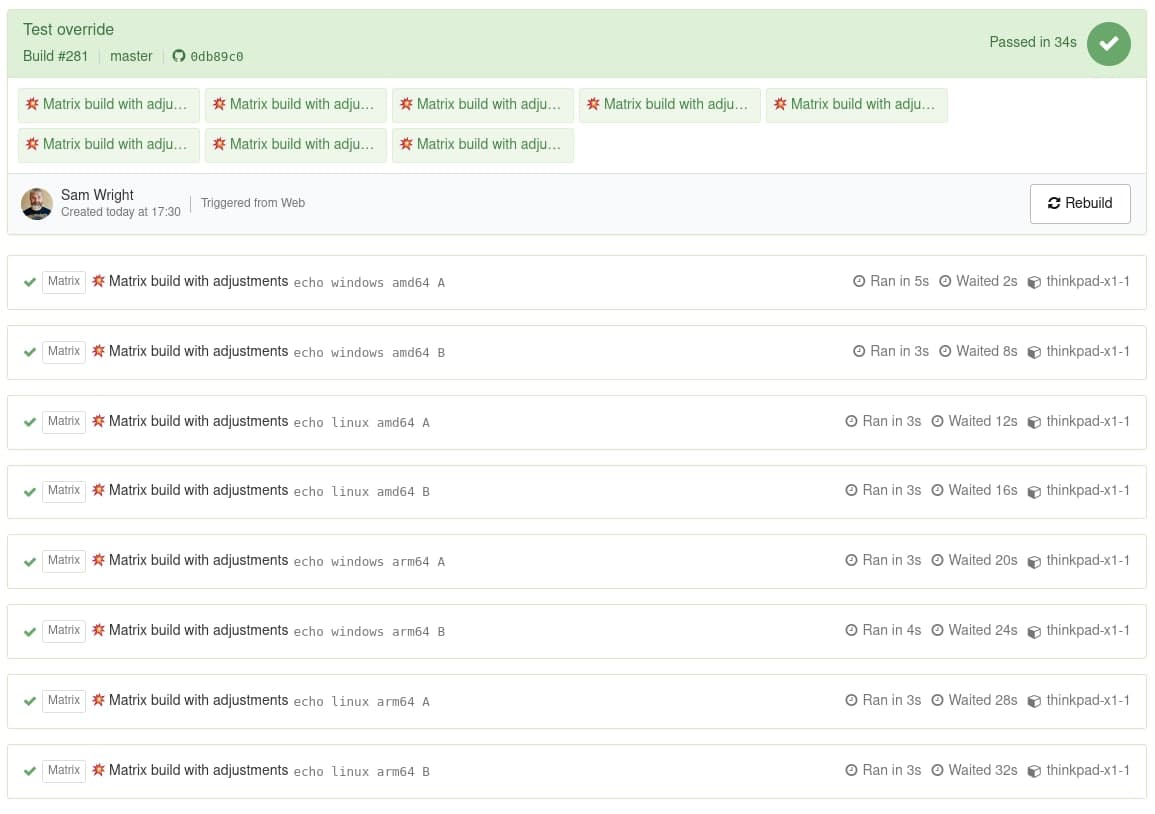Click the green check on linux amd64 B job row
This screenshot has height=814, width=1155.
tap(30, 491)
